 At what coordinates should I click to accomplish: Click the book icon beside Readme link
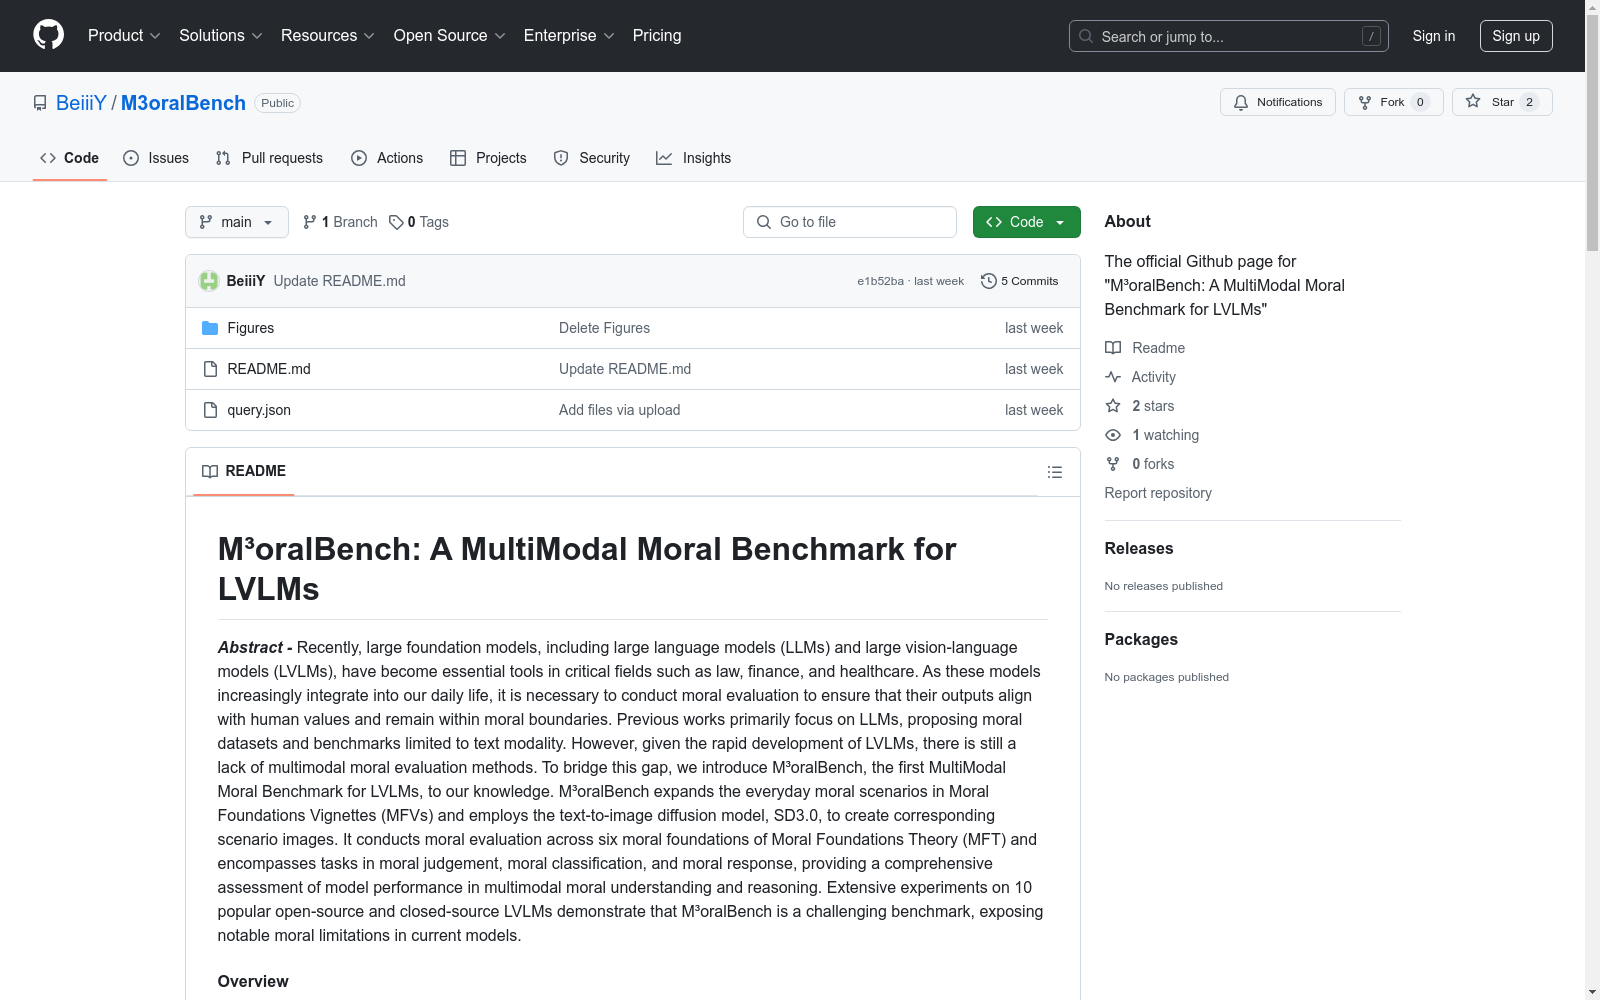click(1113, 348)
